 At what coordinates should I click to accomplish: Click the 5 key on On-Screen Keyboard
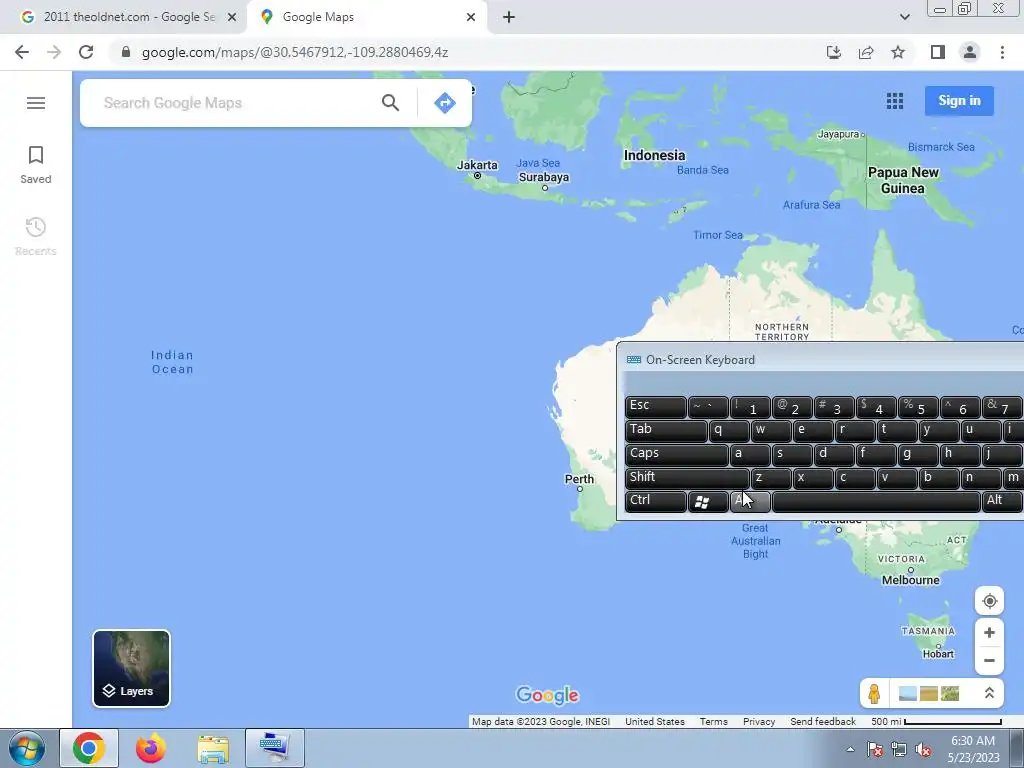(x=918, y=407)
